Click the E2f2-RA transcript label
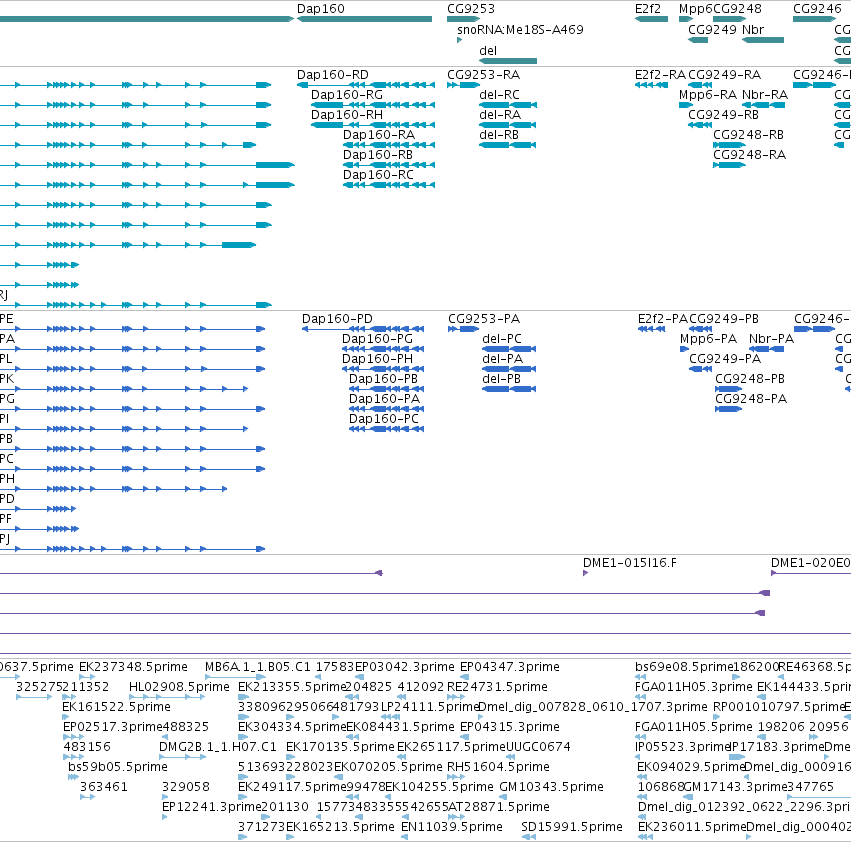 [661, 75]
